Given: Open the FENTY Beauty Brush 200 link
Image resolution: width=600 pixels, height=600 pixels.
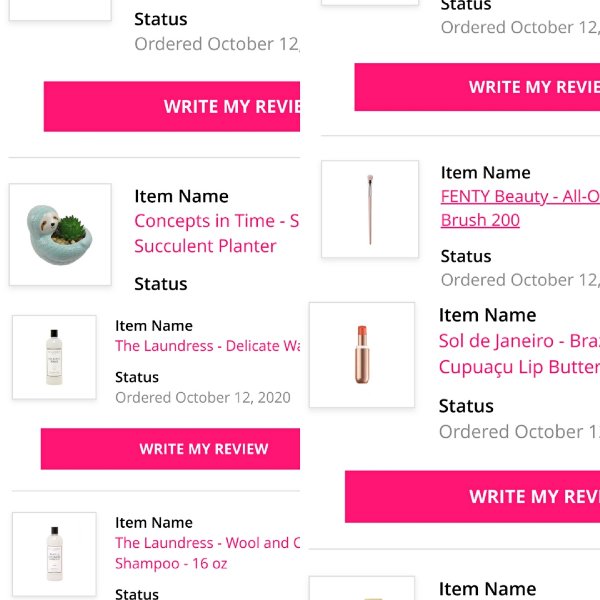Looking at the screenshot, I should pos(520,208).
